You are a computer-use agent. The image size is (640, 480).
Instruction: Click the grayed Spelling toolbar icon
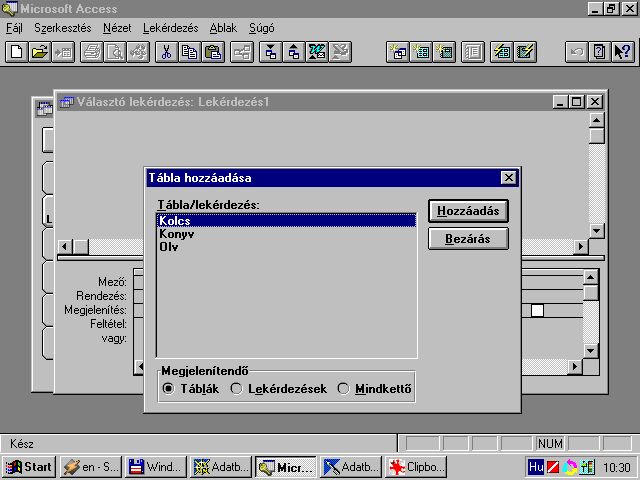coord(138,52)
